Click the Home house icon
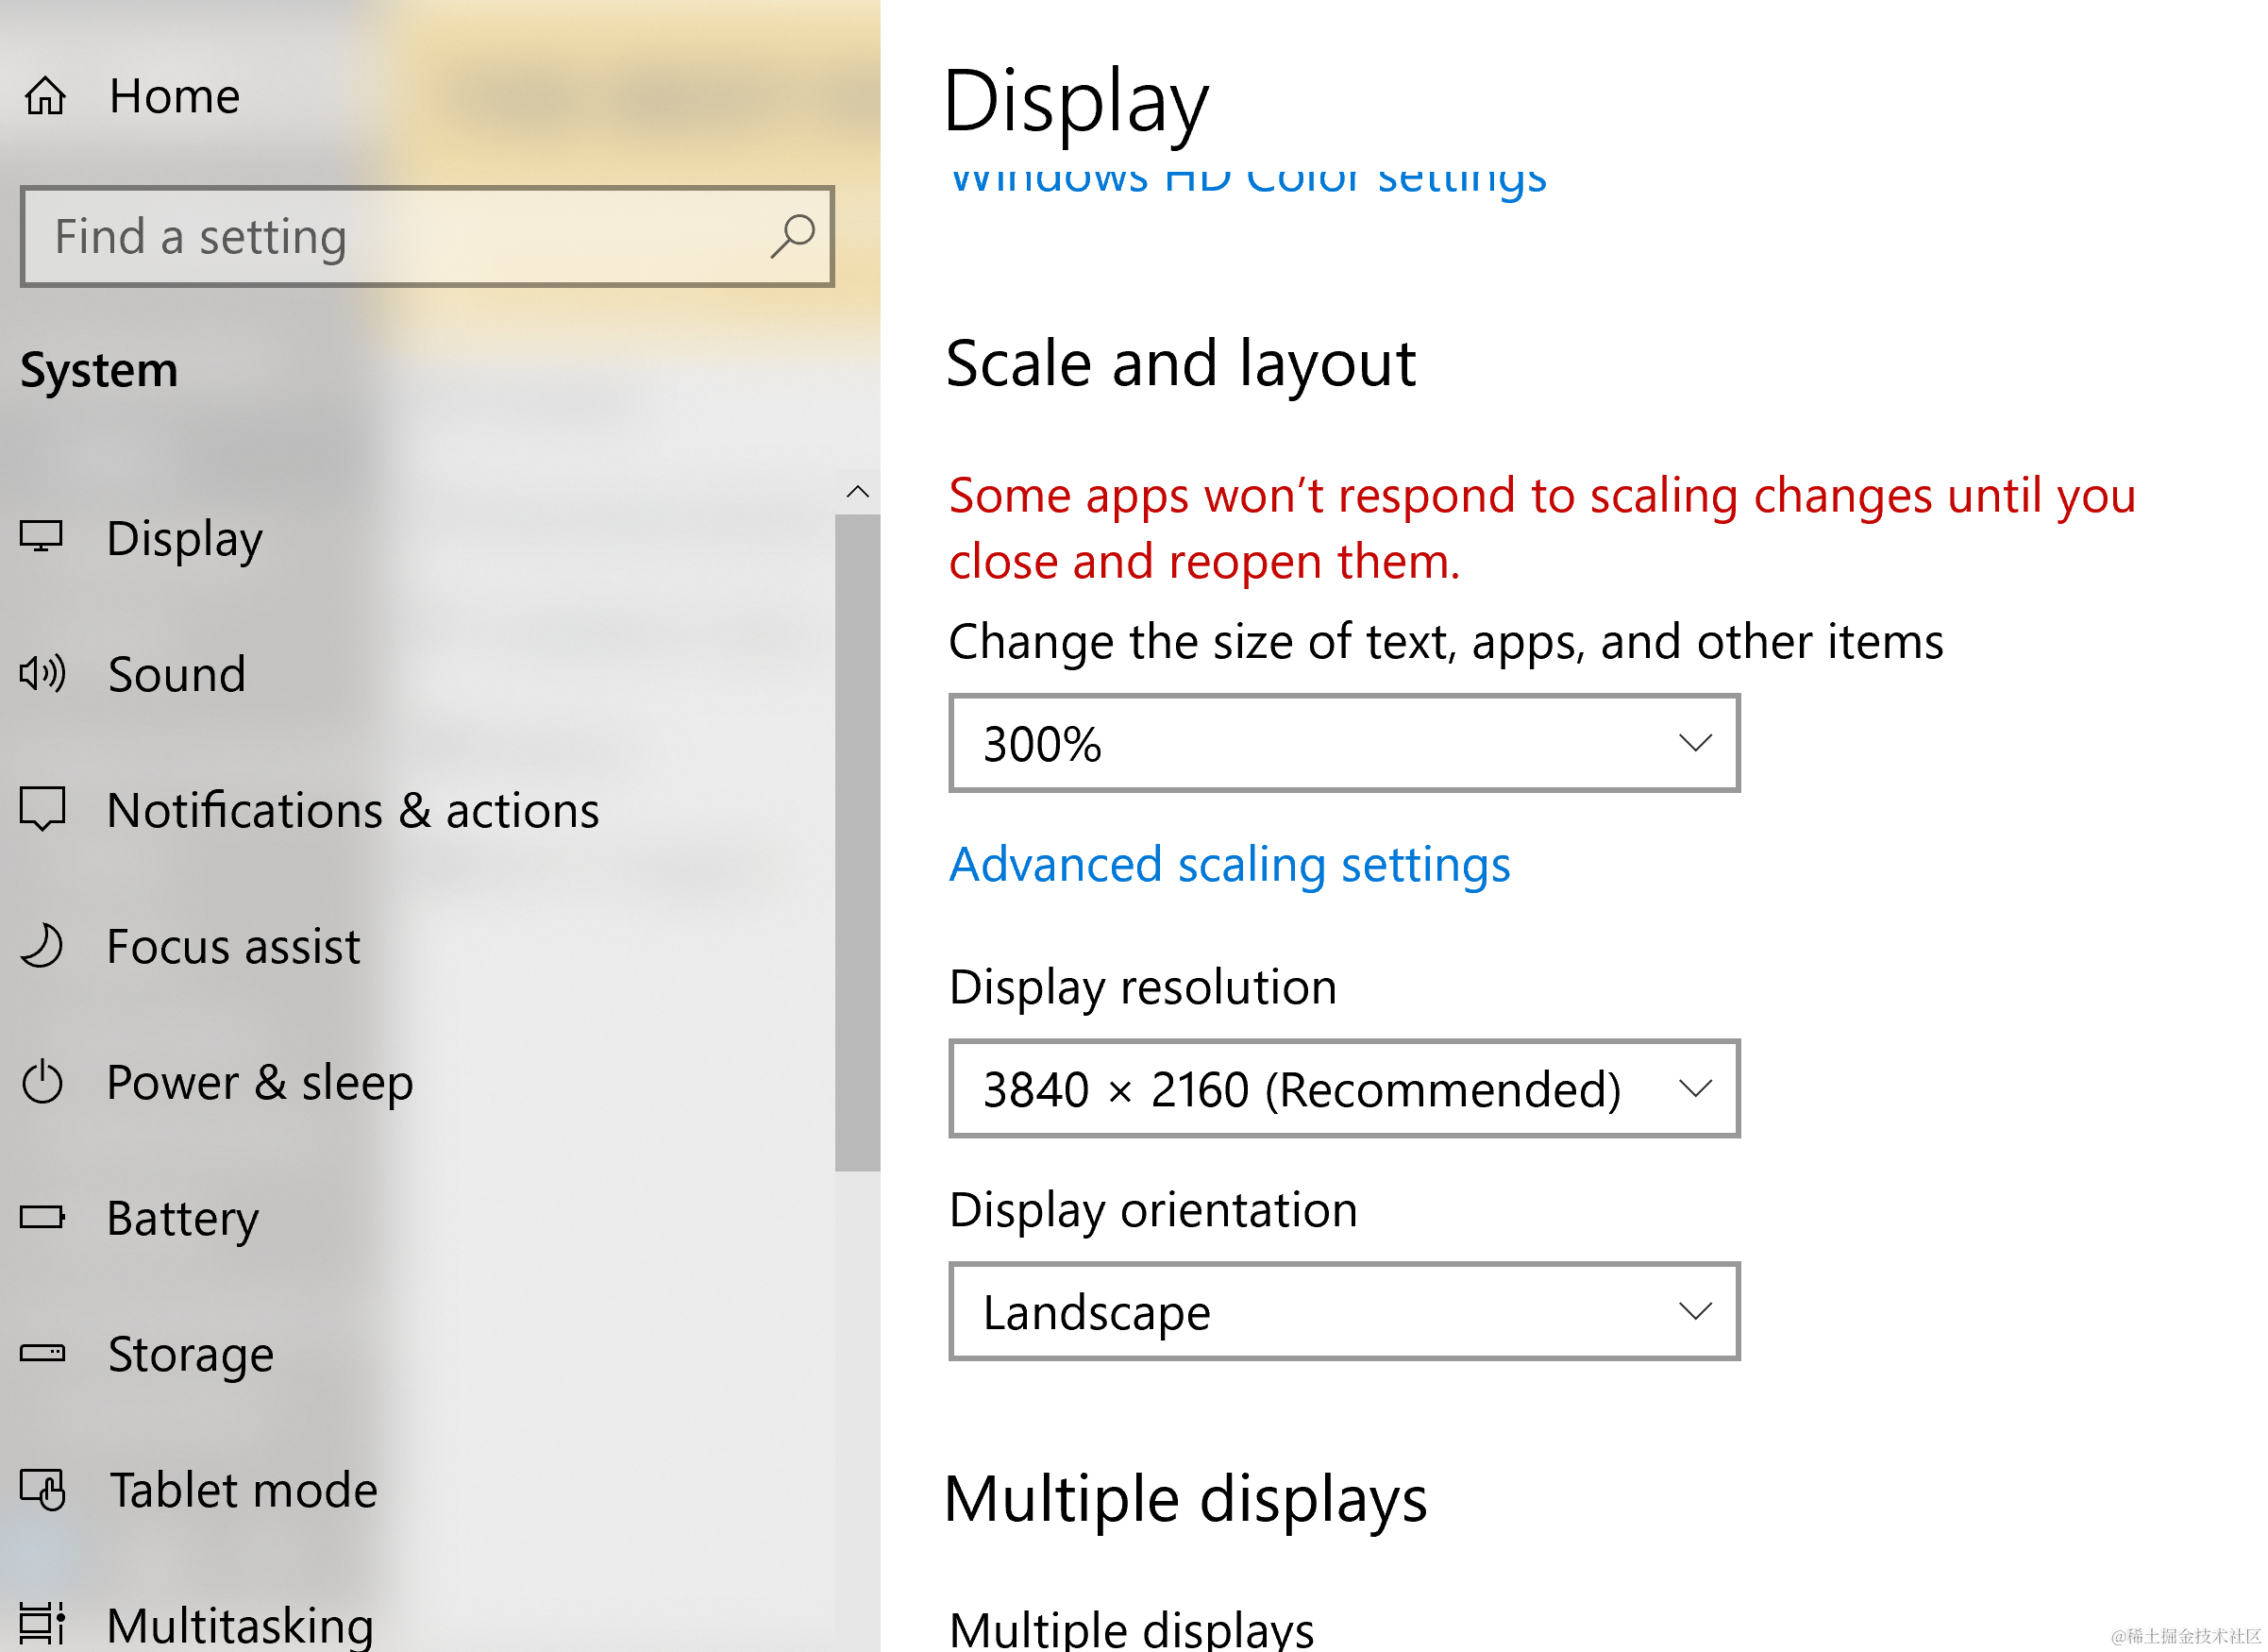Screen dimensions: 2268x1652 pyautogui.click(x=45, y=97)
